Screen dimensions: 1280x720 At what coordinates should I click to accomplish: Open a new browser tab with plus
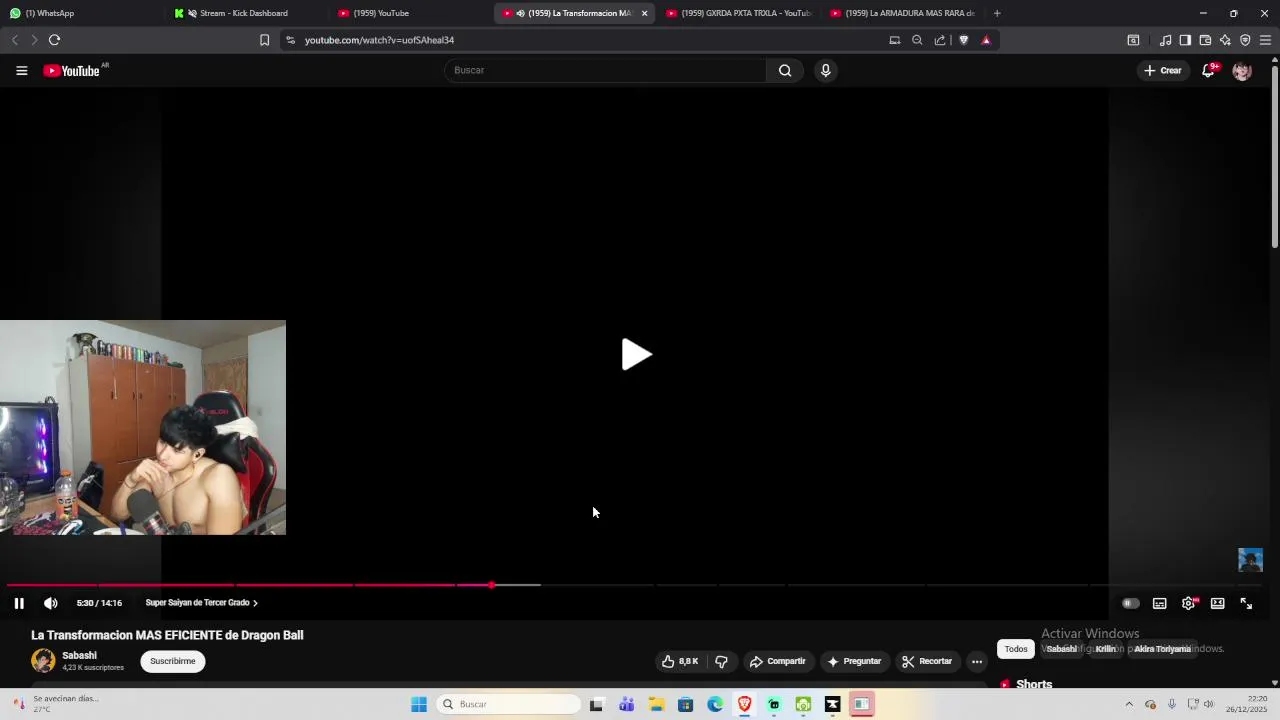tap(997, 13)
